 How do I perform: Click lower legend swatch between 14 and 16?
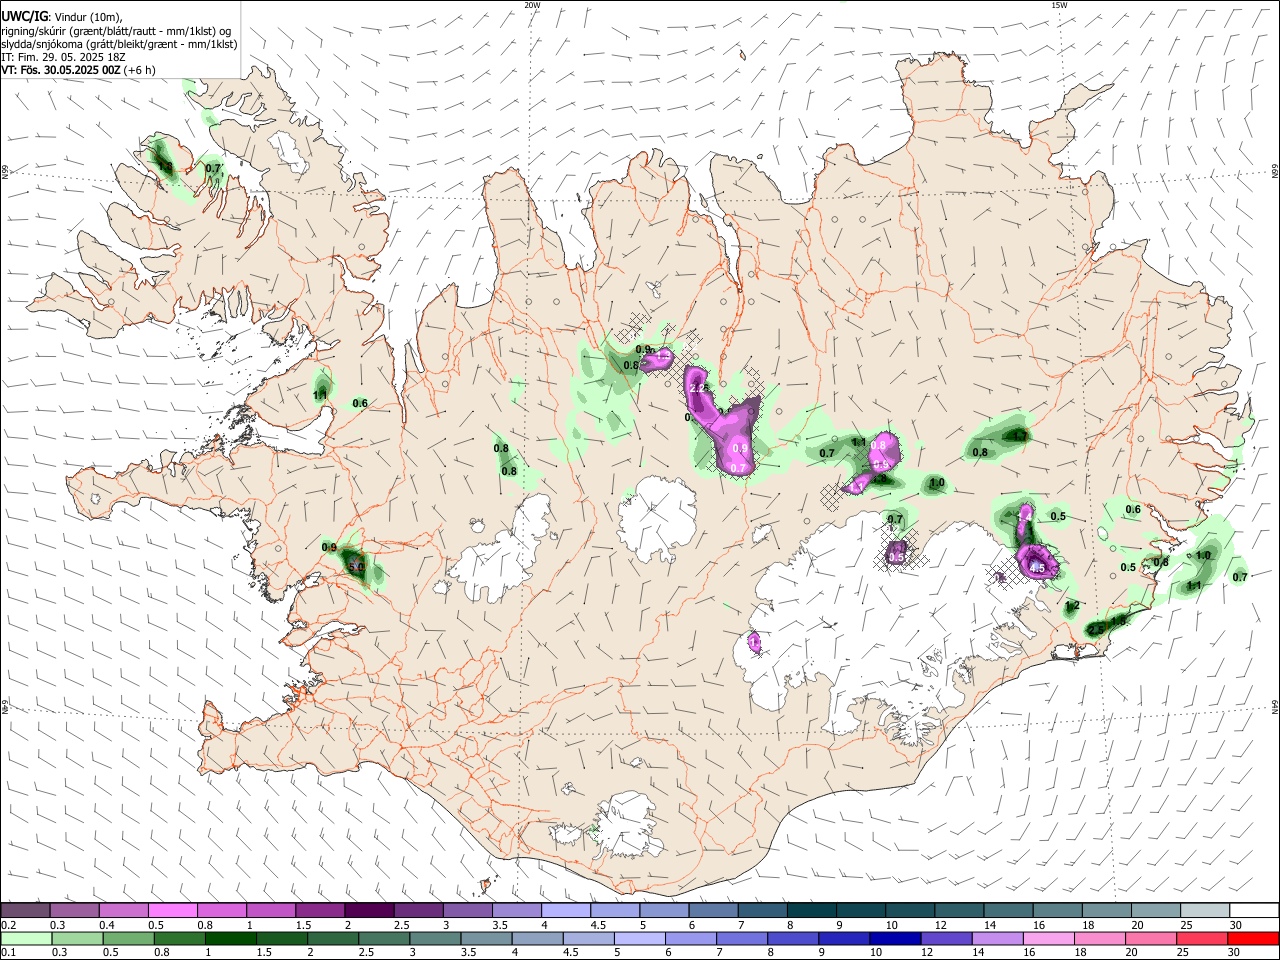(998, 938)
